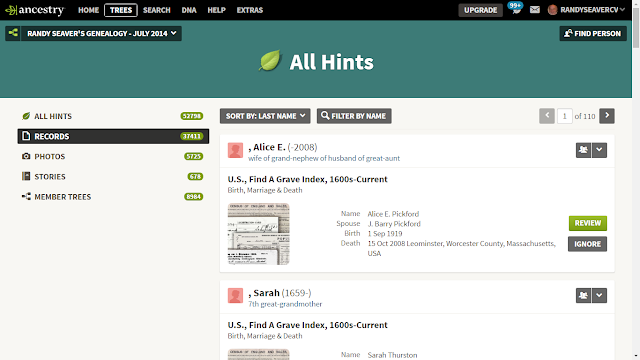Click the page number input field
This screenshot has height=360, width=640.
click(x=564, y=116)
